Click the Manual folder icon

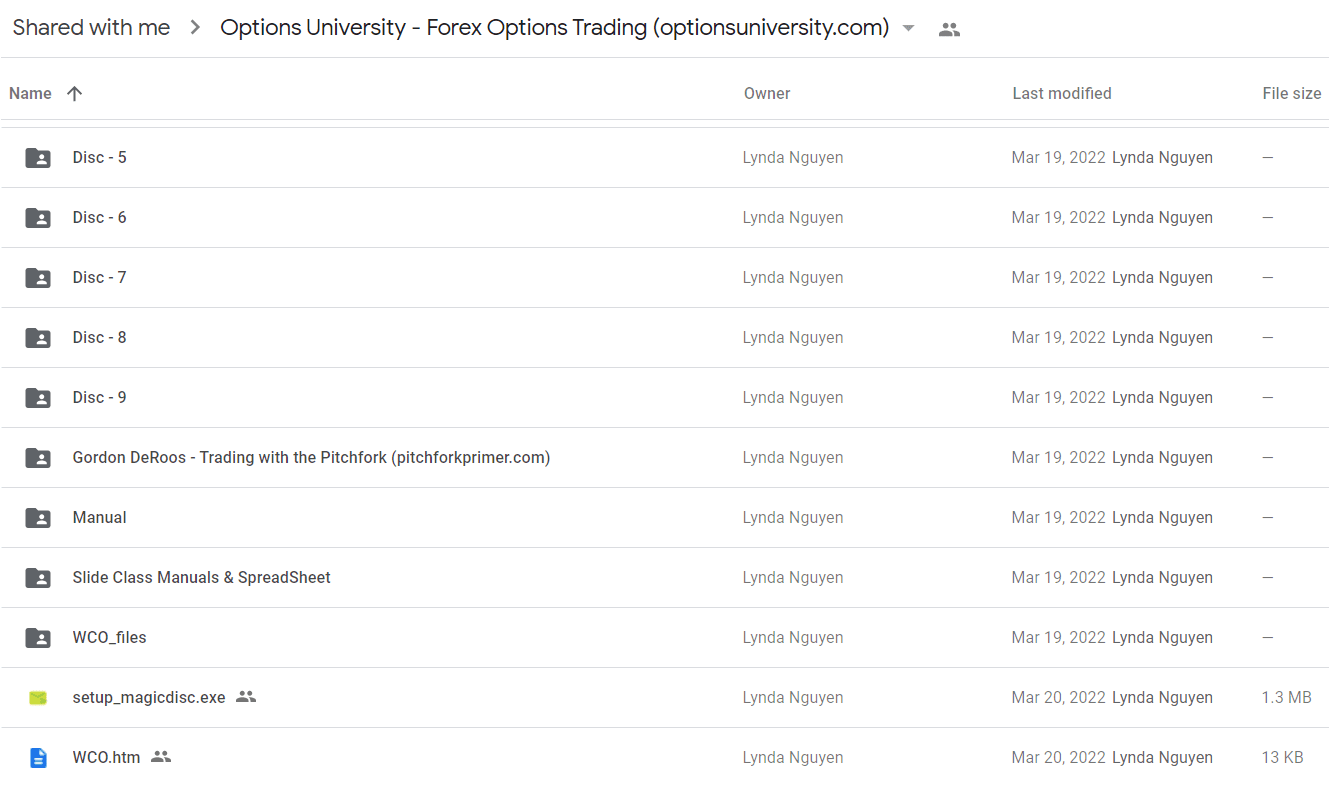38,517
